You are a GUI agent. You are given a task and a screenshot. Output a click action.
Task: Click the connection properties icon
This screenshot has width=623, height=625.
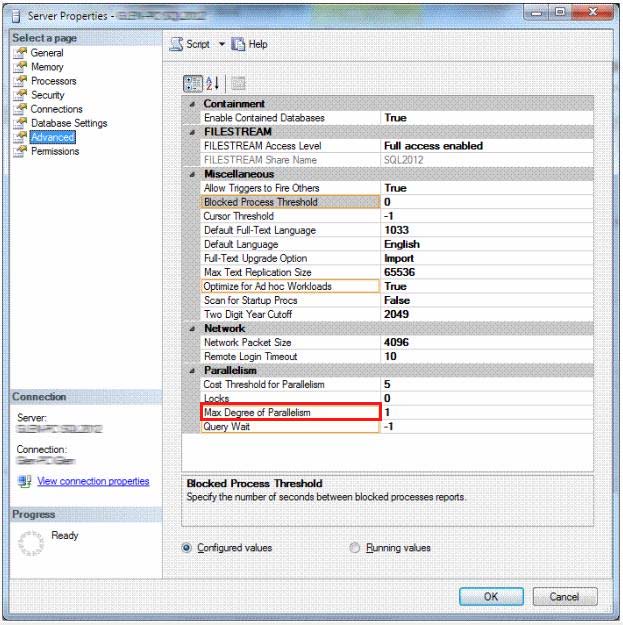click(x=24, y=481)
